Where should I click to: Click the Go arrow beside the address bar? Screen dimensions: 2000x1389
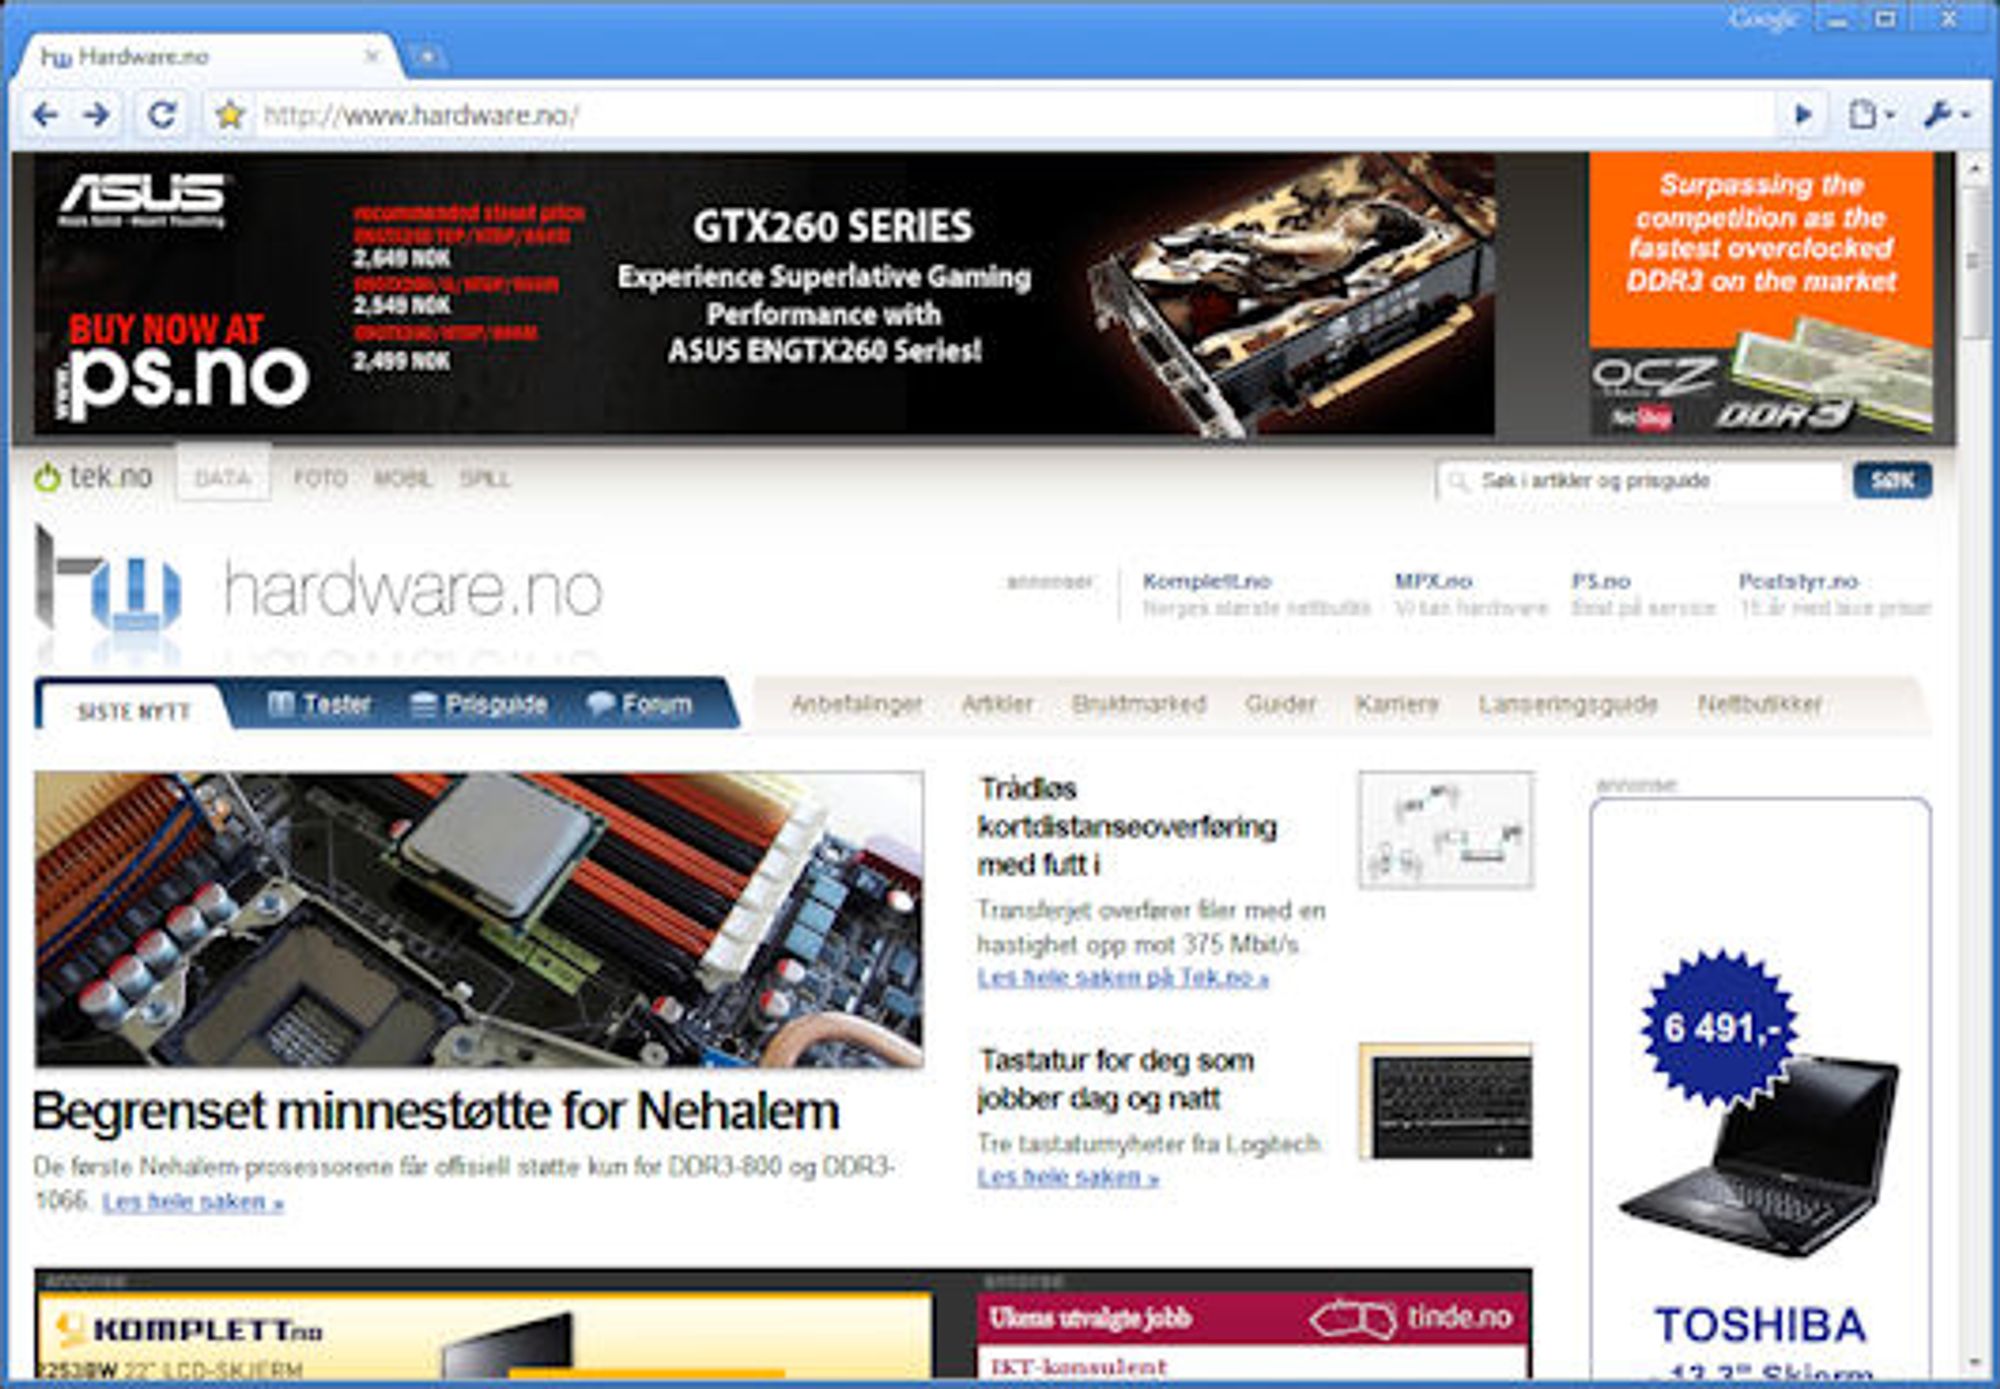pos(1803,115)
